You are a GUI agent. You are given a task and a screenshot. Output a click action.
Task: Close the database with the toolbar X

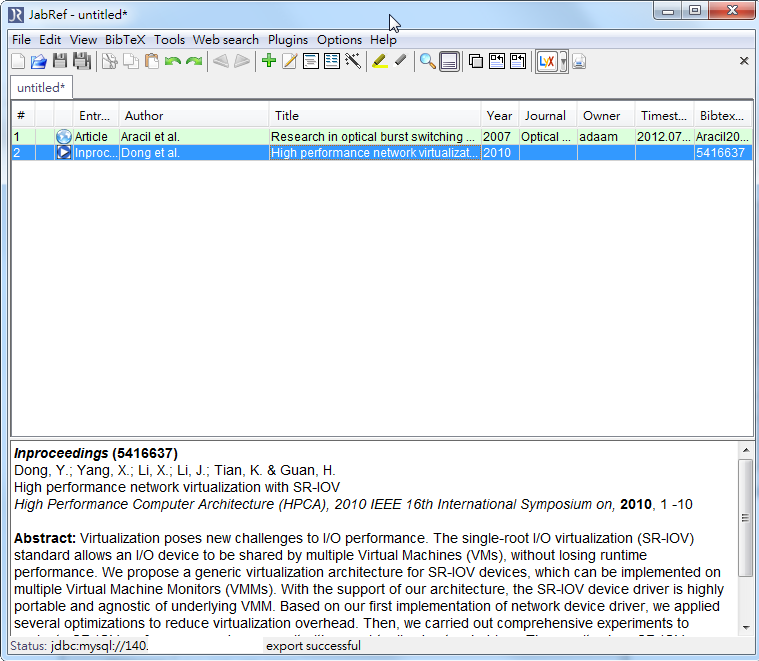744,61
